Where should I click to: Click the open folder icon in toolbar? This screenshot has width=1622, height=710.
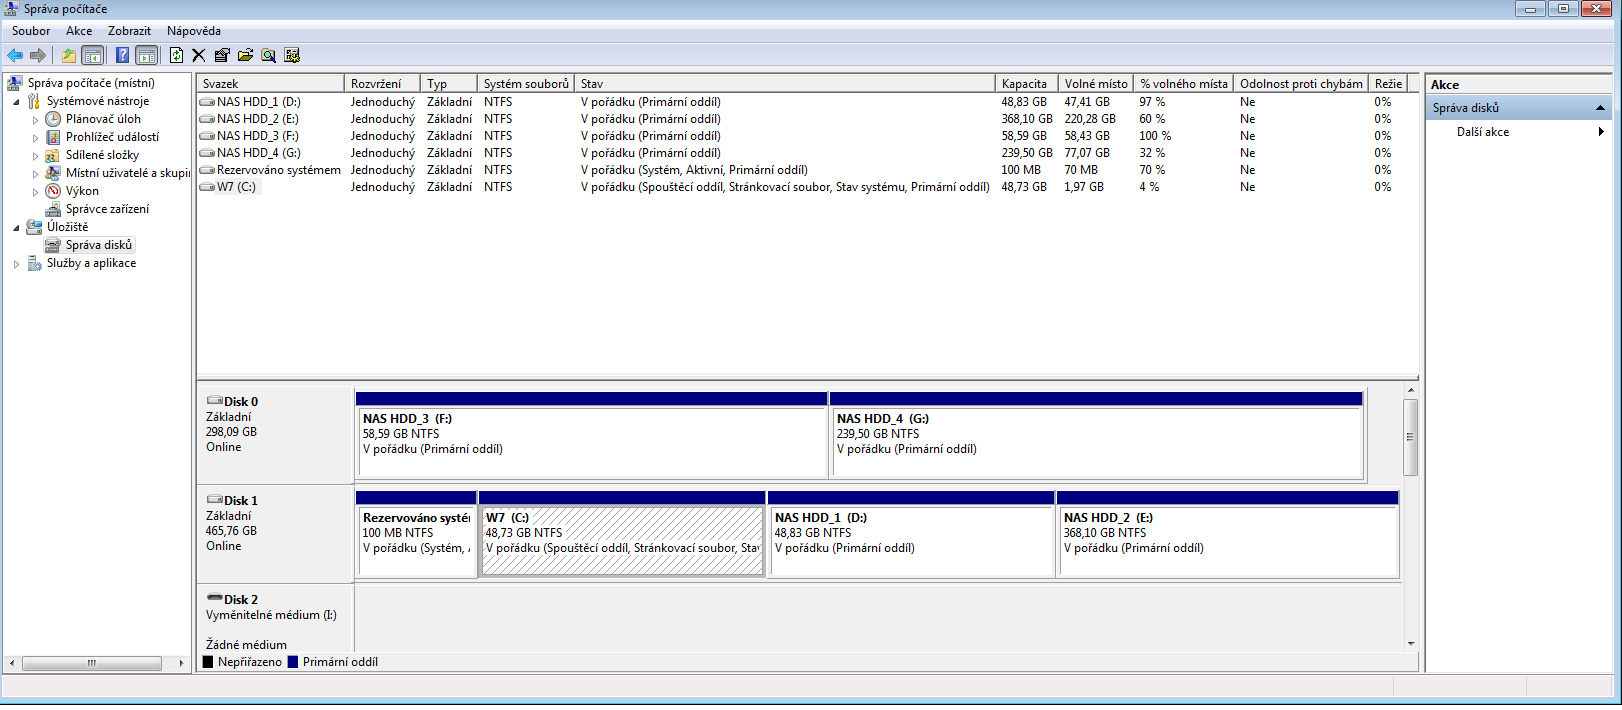pyautogui.click(x=245, y=56)
